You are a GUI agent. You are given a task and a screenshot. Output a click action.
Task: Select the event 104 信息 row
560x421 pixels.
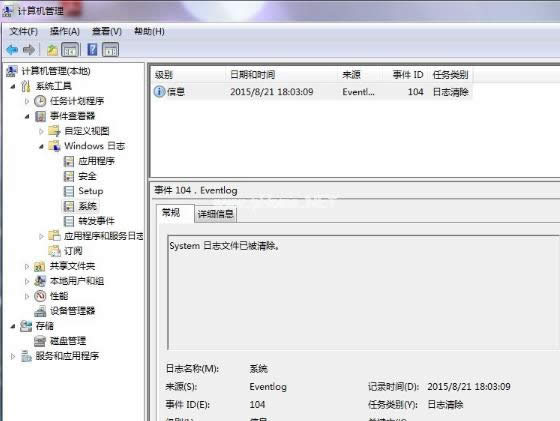pyautogui.click(x=312, y=92)
